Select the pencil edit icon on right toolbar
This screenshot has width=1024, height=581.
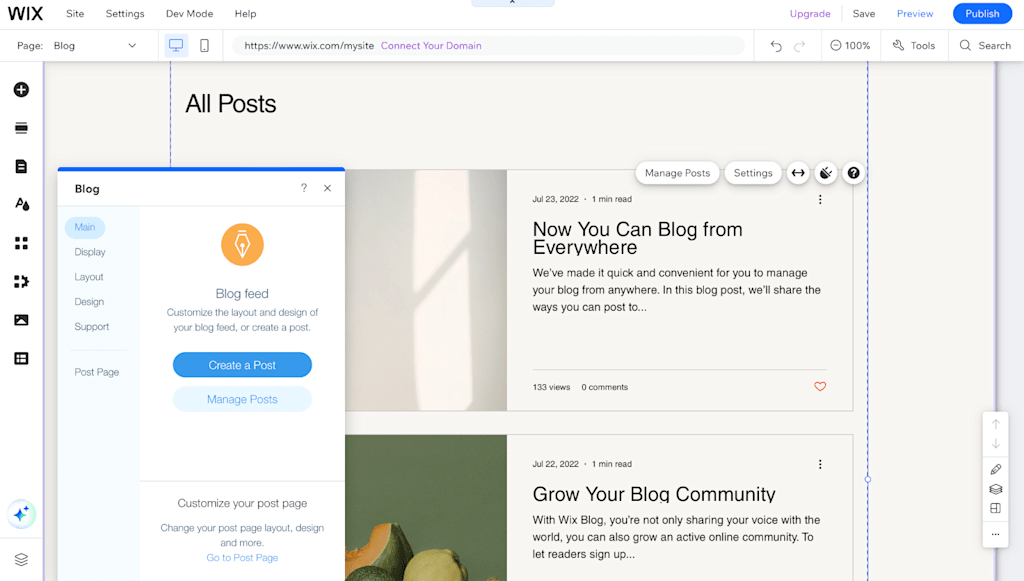point(995,469)
